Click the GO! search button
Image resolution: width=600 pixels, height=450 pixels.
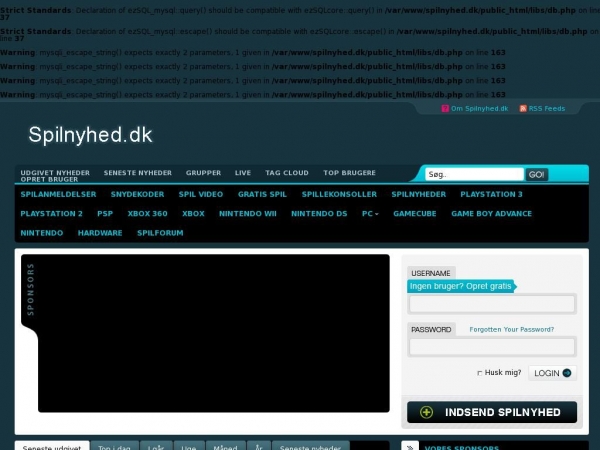tap(536, 174)
